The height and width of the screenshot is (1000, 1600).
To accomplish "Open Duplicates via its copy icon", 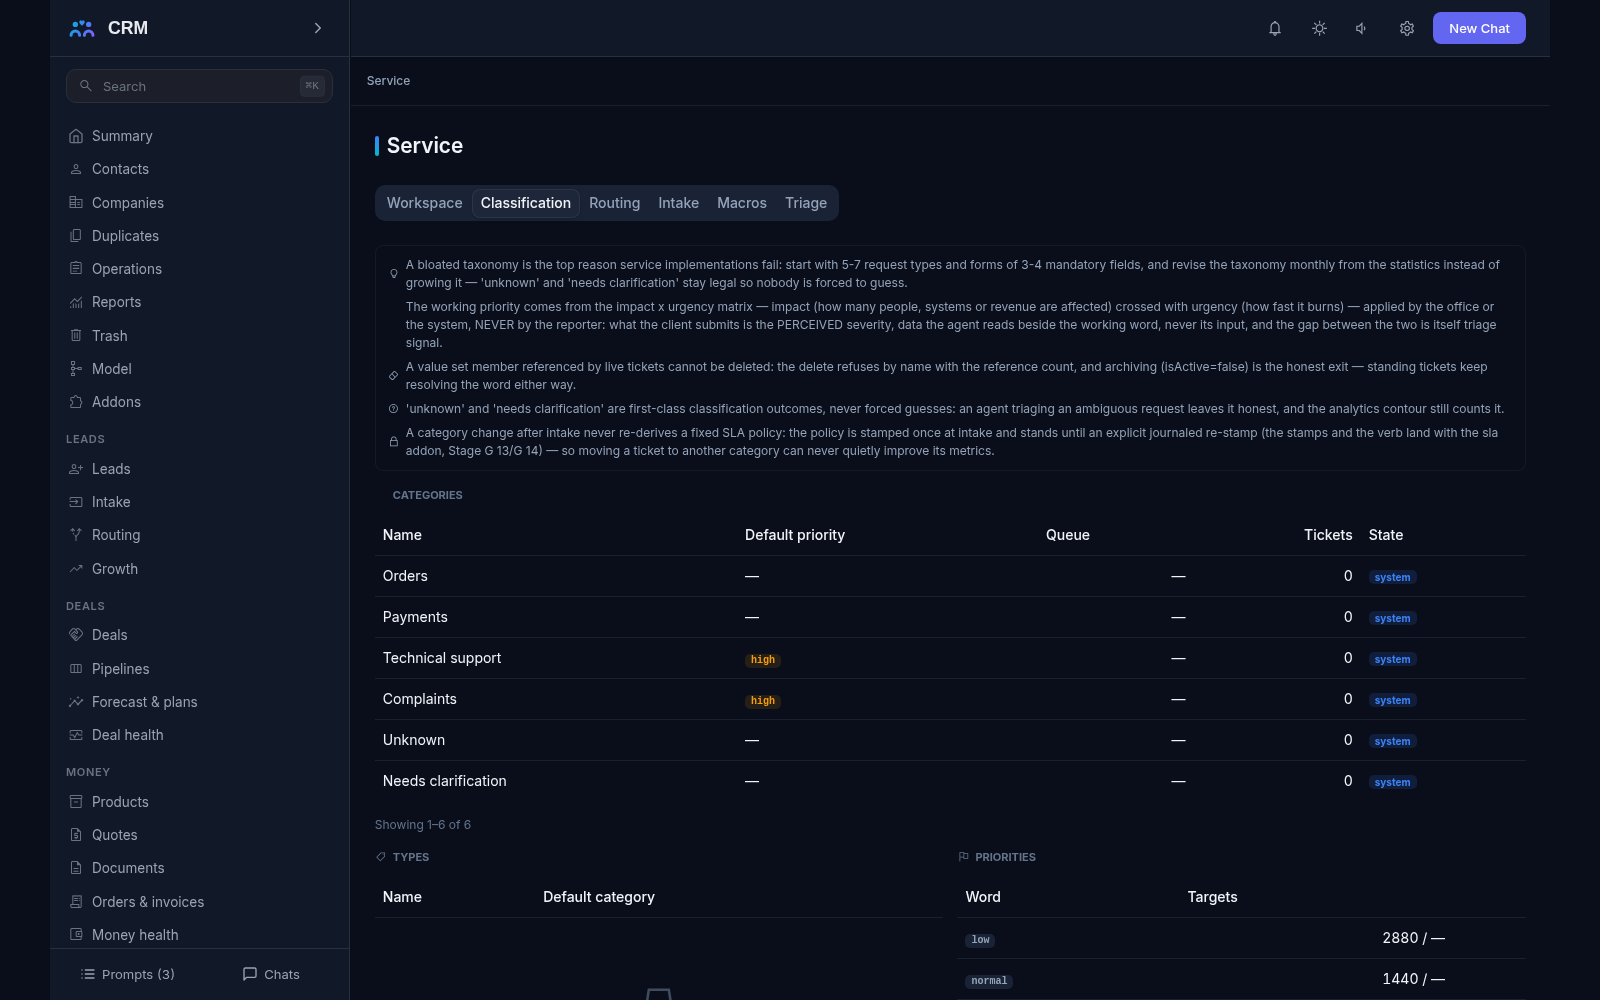I will pos(76,236).
